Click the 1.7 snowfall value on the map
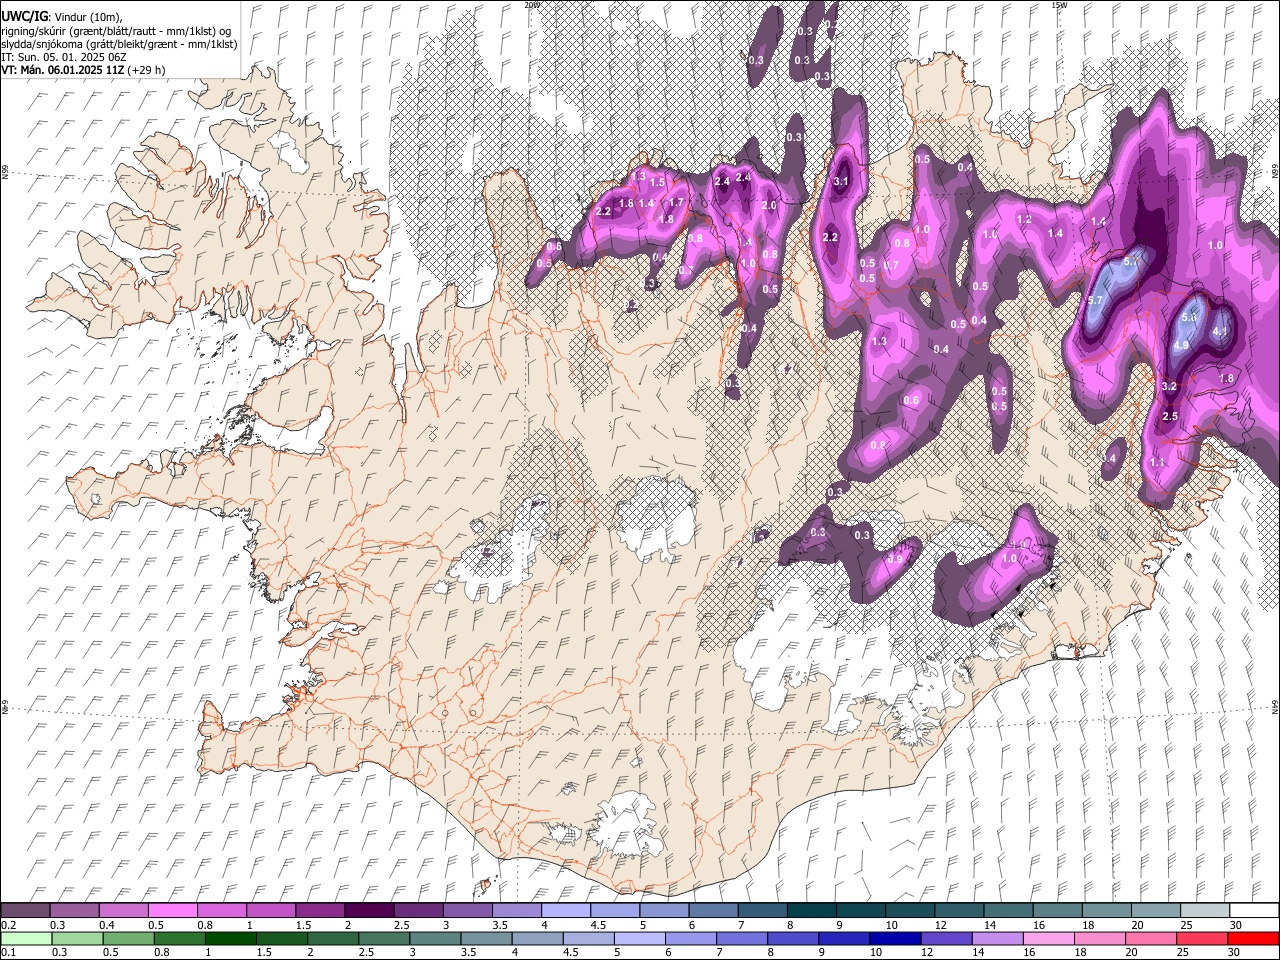The image size is (1280, 960). (677, 203)
